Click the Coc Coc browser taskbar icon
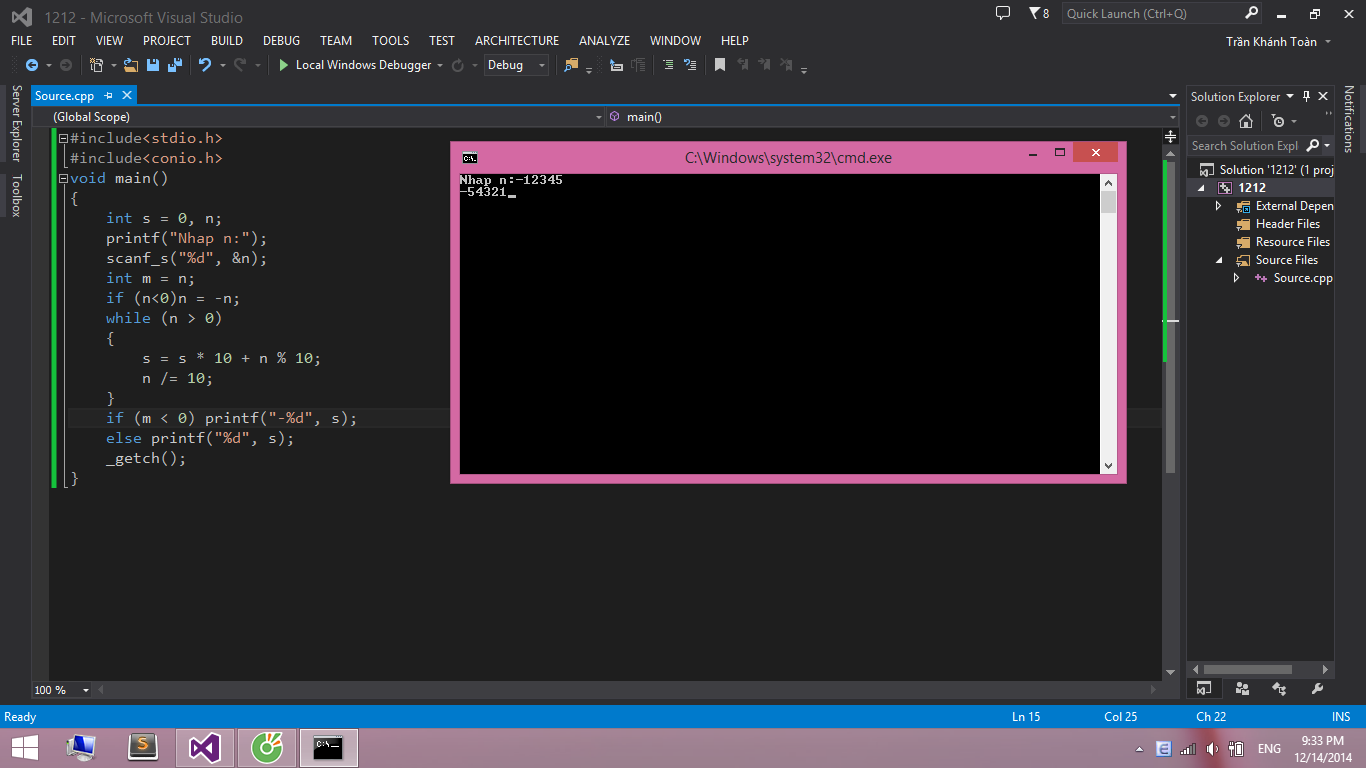Viewport: 1366px width, 768px height. (267, 747)
